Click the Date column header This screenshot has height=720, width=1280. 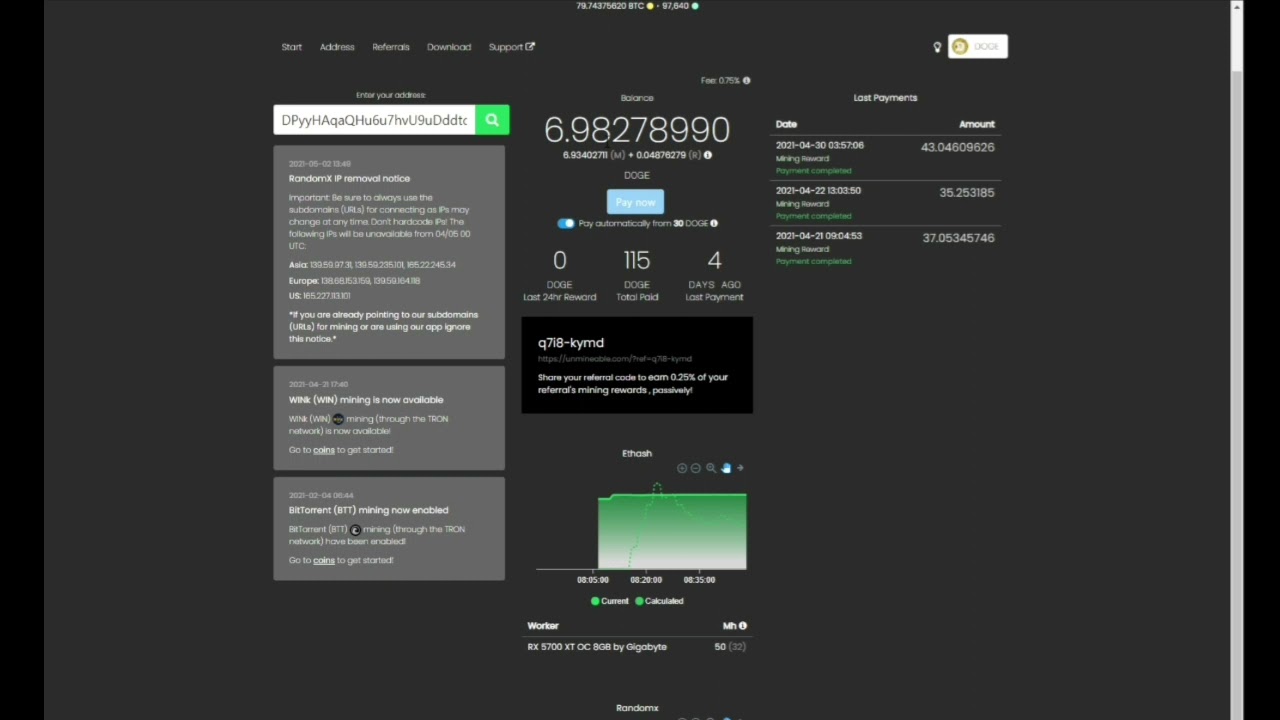(786, 124)
